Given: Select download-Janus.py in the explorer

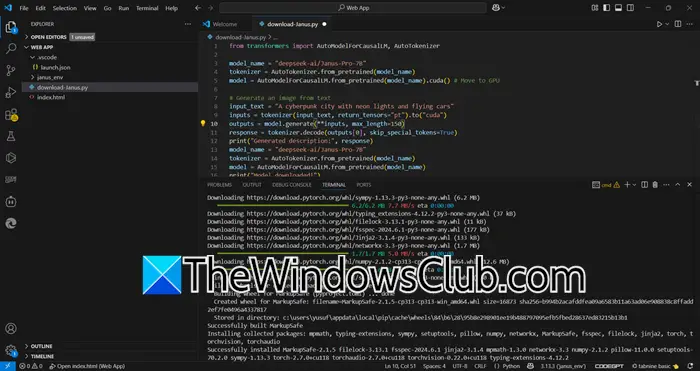Looking at the screenshot, I should [x=62, y=88].
